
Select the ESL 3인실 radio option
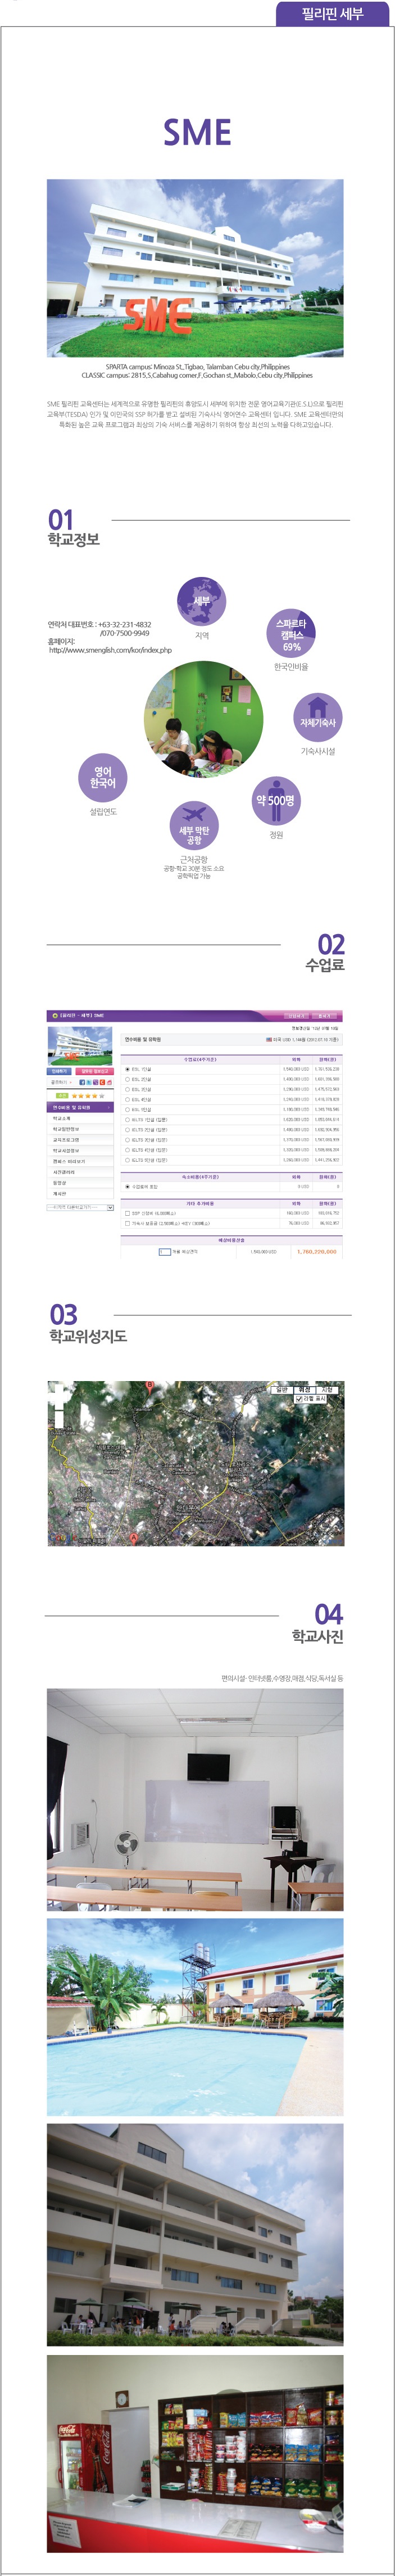point(127,1089)
